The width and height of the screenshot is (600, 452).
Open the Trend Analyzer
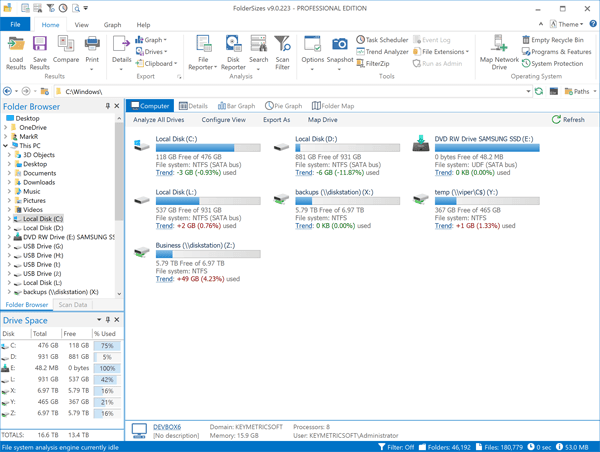382,52
